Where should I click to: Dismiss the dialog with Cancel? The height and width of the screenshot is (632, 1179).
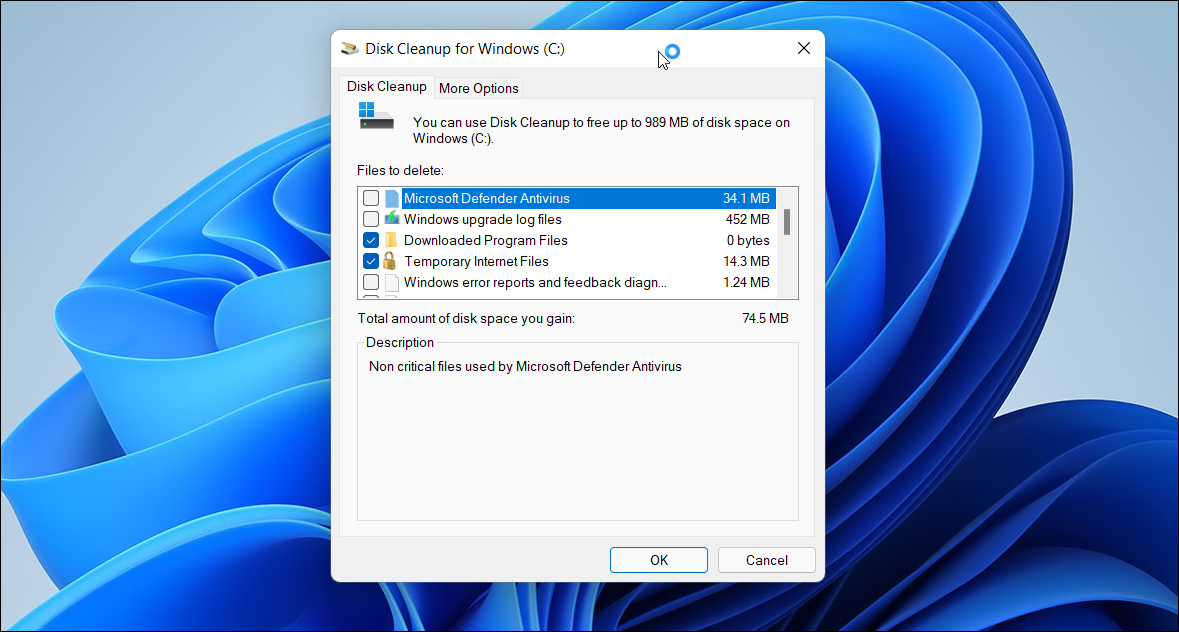tap(766, 560)
